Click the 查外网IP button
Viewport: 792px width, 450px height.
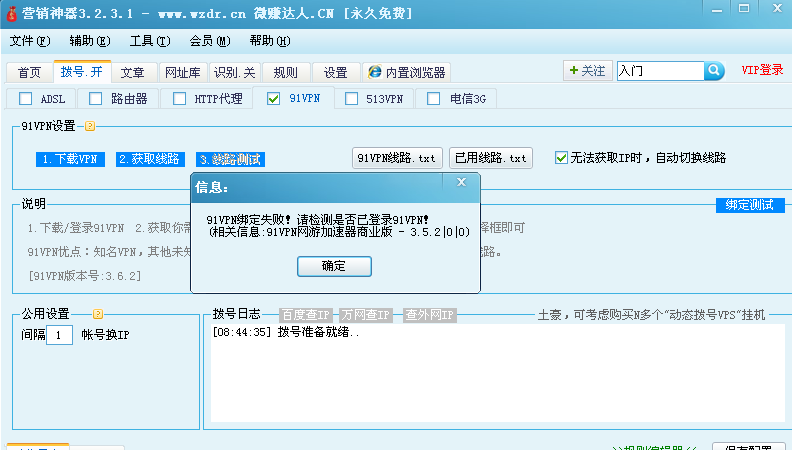430,315
